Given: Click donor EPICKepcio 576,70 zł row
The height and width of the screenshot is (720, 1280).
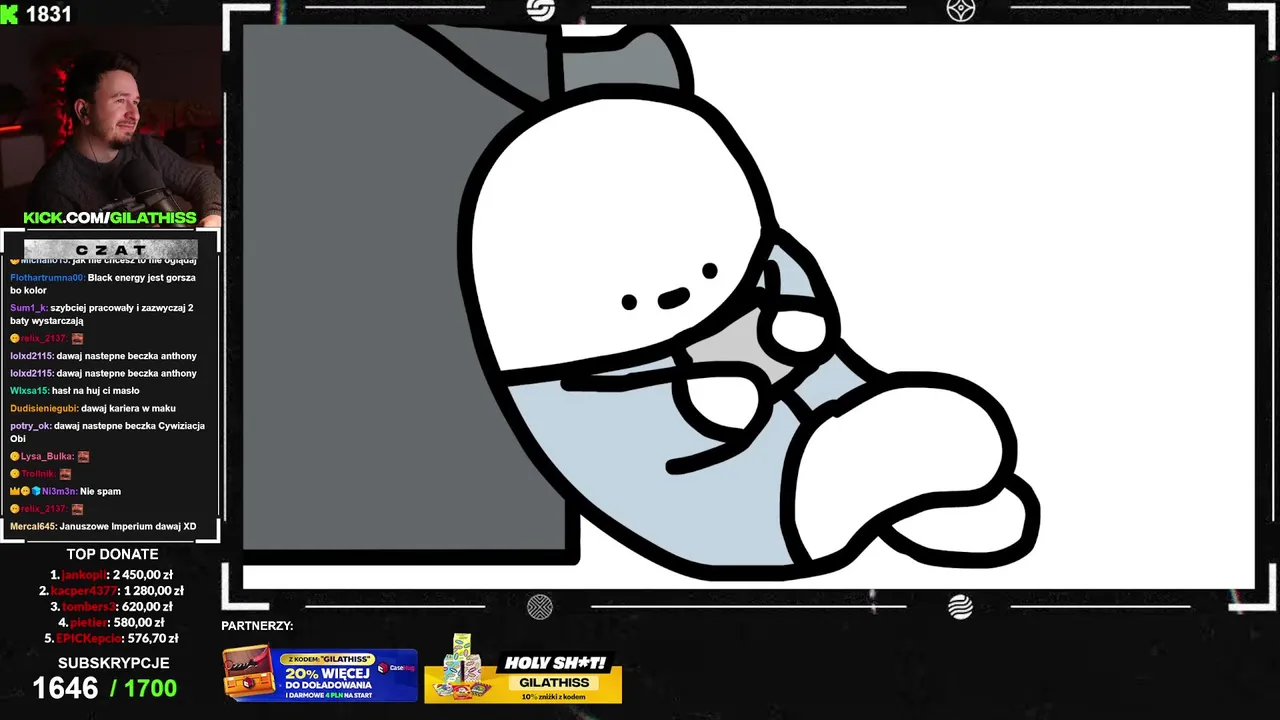Looking at the screenshot, I should click(x=112, y=638).
